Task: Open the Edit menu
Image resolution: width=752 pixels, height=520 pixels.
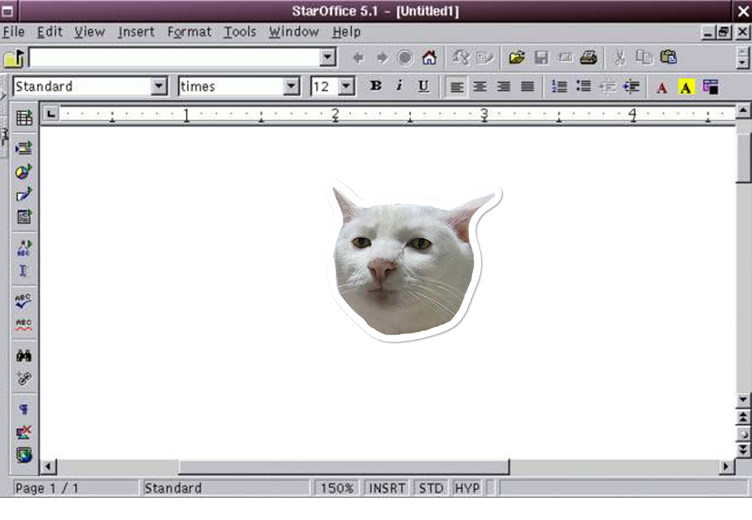Action: [x=50, y=32]
